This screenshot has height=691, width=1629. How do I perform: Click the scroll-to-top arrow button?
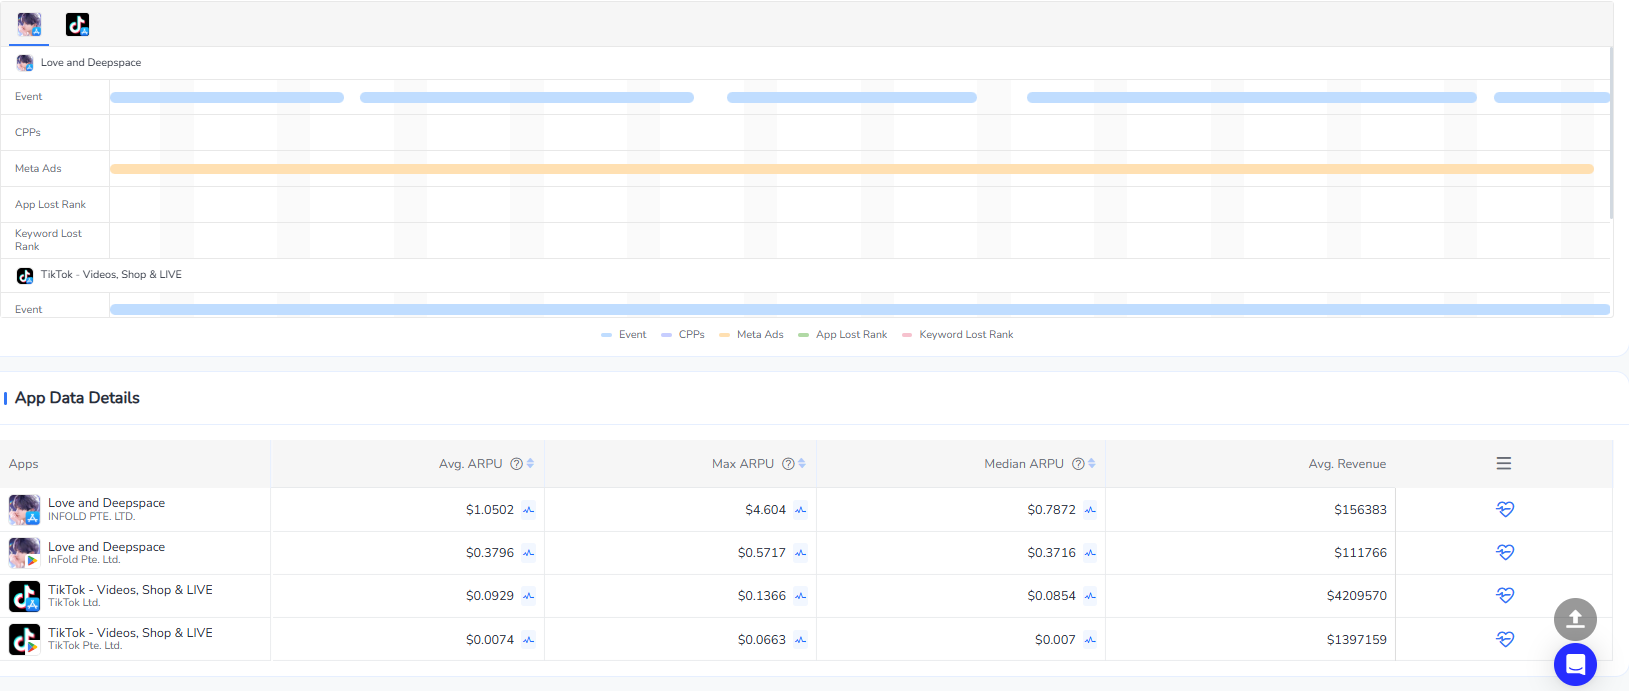click(1575, 620)
